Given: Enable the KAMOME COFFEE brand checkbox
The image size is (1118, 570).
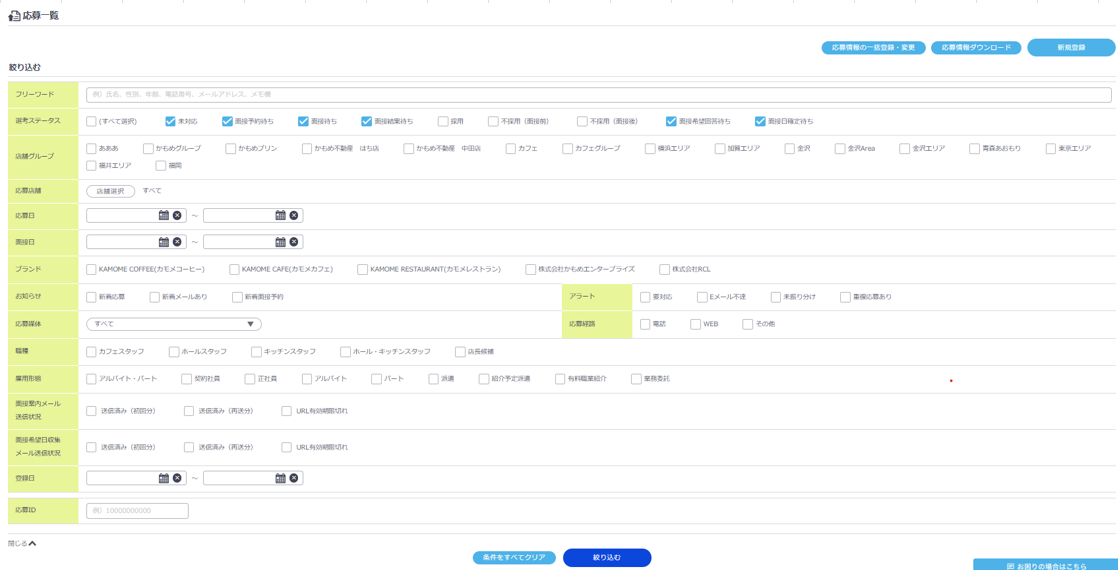Looking at the screenshot, I should [x=91, y=269].
